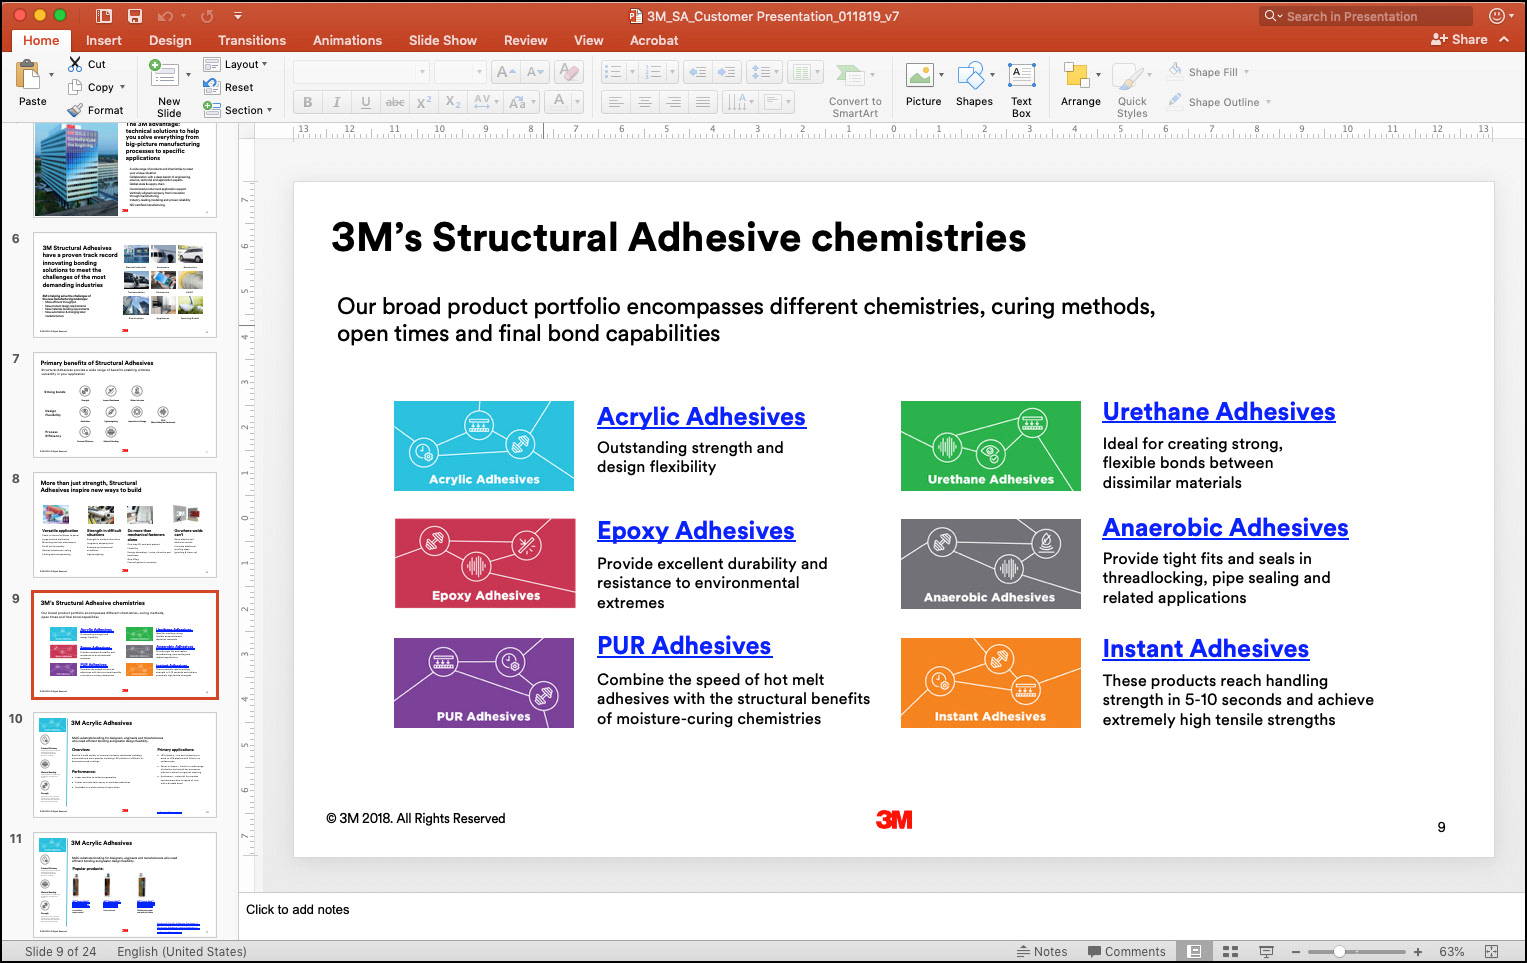Click the Undo arrow
This screenshot has height=963, width=1527.
click(x=165, y=16)
